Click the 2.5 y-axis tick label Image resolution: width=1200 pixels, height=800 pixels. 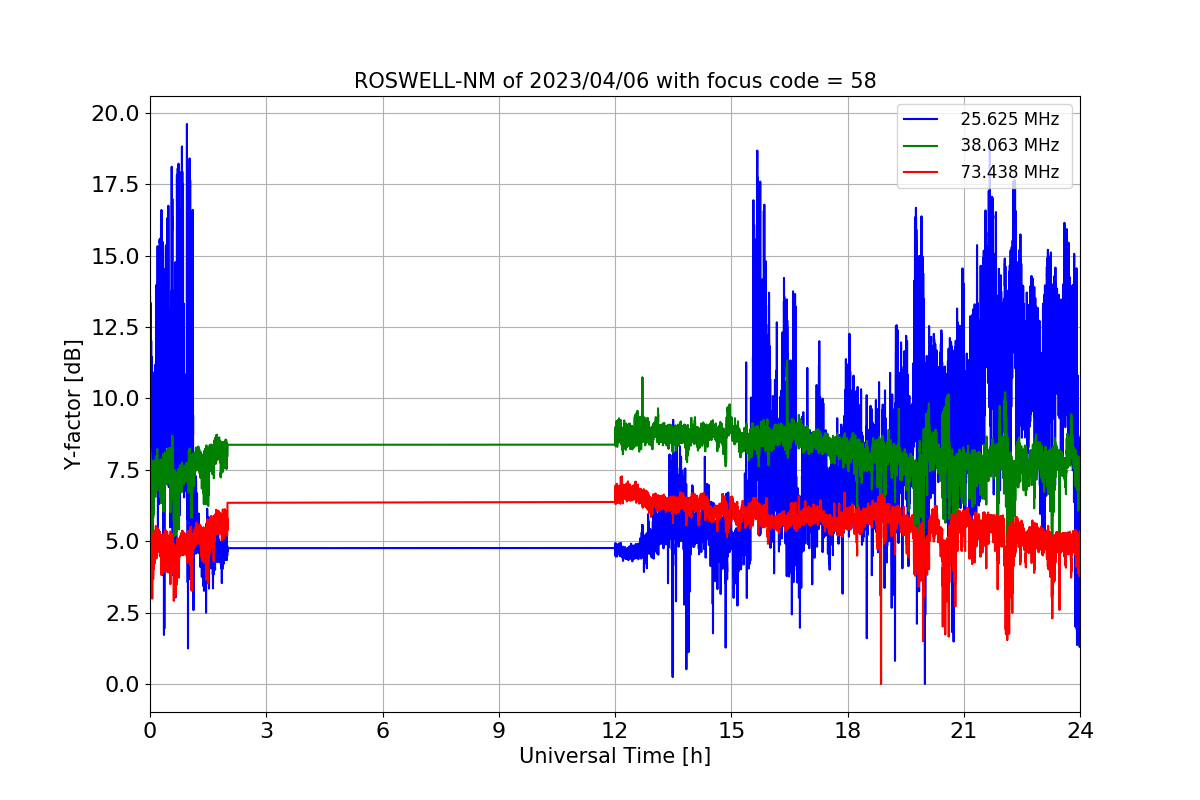coord(121,613)
